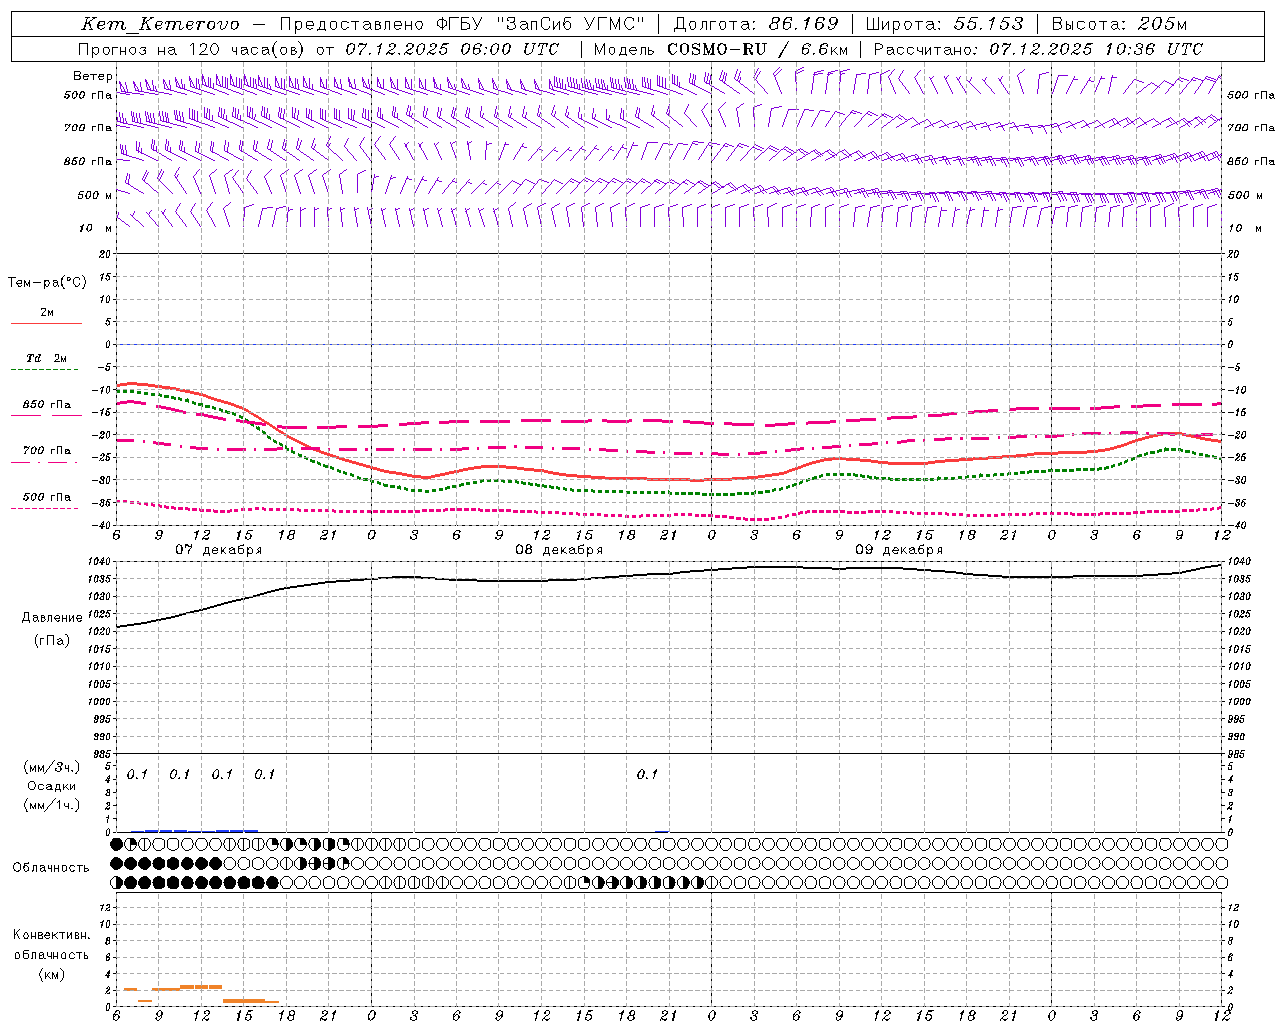Select the 700 гПа temperature legend entry
The width and height of the screenshot is (1280, 1024).
point(46,451)
